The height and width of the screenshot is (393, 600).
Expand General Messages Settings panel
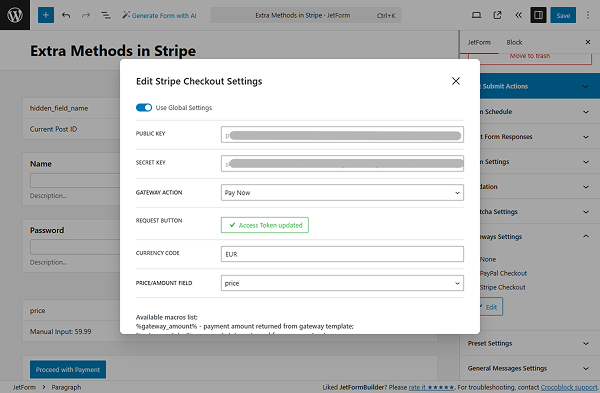[530, 368]
